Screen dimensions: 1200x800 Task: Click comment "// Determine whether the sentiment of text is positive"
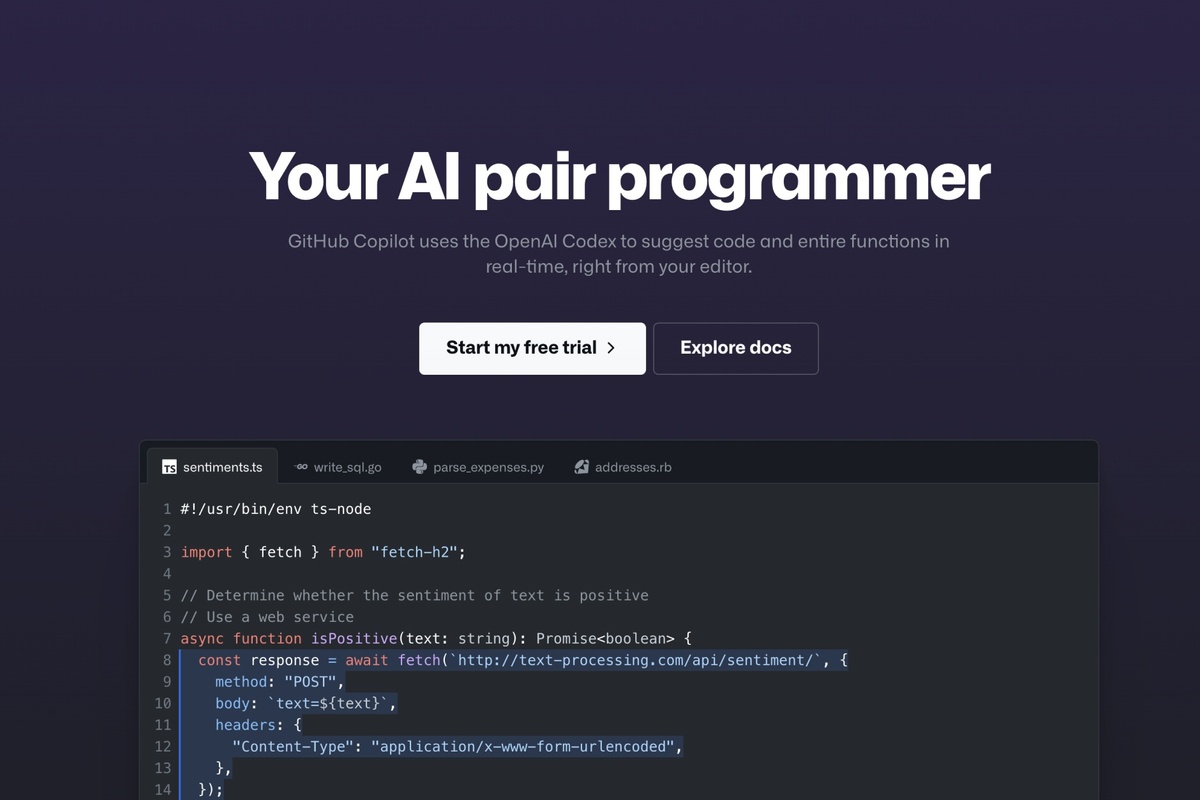tap(415, 595)
